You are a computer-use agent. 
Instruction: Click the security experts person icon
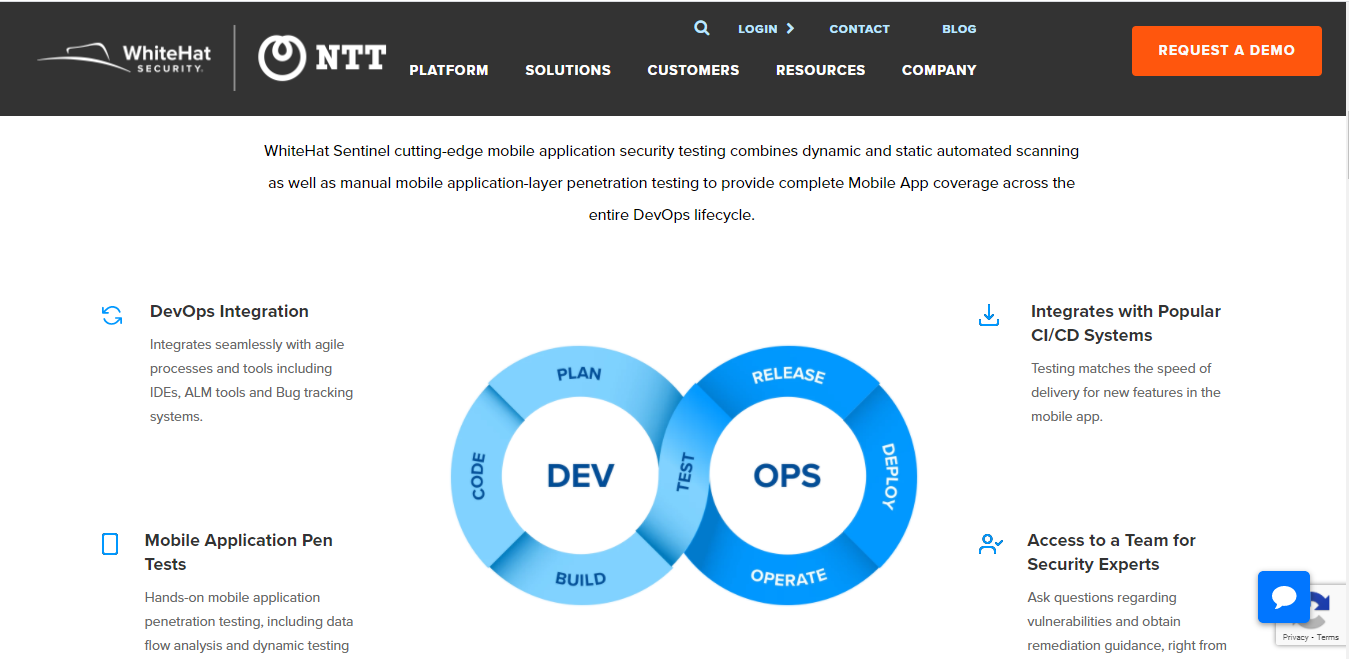pos(990,544)
